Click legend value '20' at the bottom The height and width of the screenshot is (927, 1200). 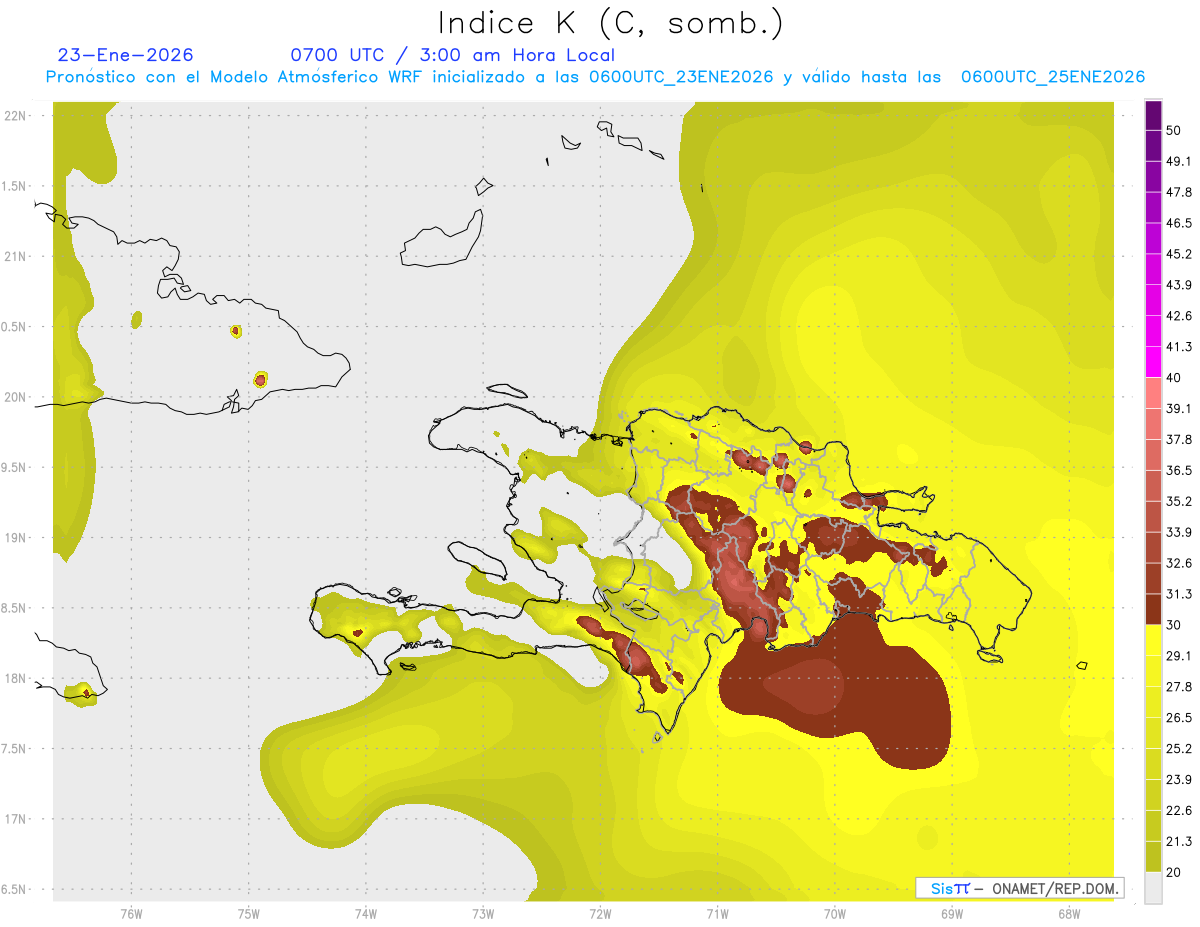click(x=1175, y=873)
